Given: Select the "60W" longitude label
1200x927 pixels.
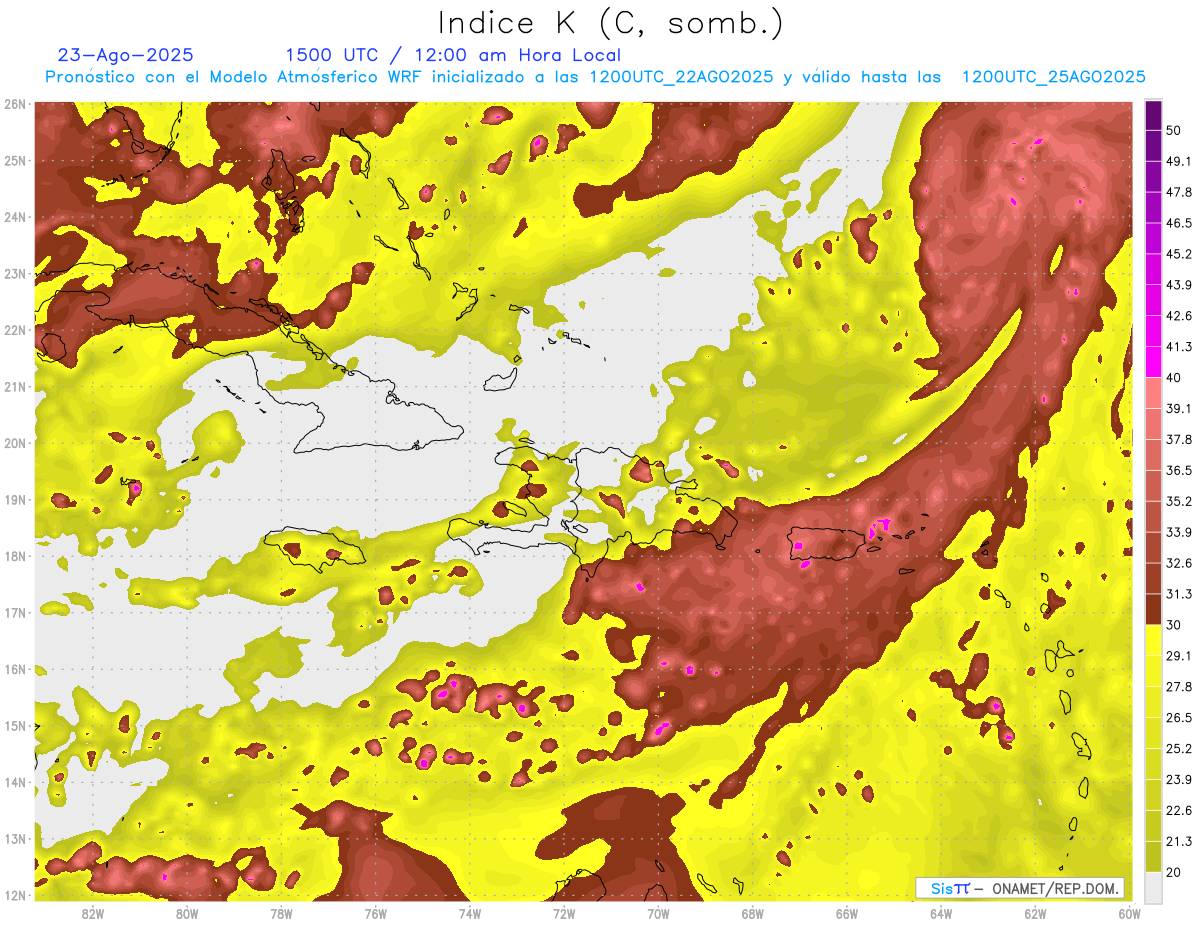Looking at the screenshot, I should pyautogui.click(x=1130, y=914).
